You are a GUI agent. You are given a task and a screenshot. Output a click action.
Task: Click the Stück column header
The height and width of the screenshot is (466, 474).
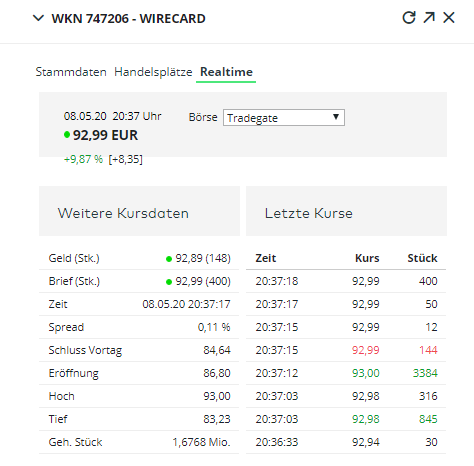pos(422,258)
